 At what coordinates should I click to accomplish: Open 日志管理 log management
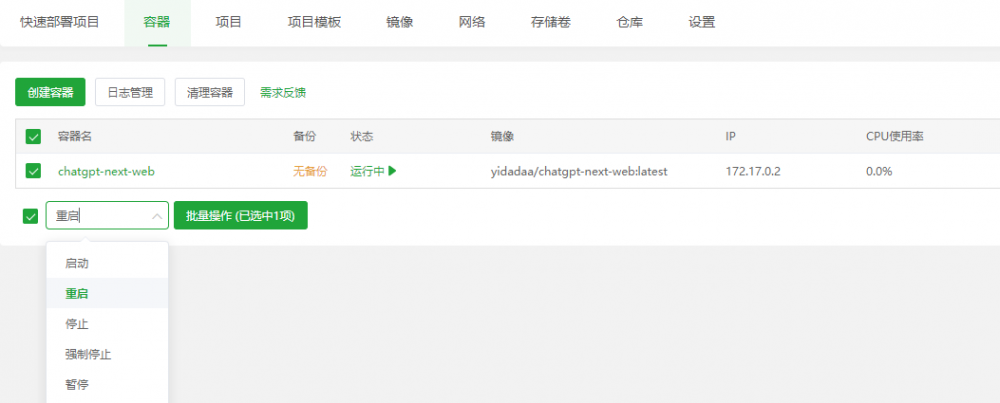tap(130, 92)
